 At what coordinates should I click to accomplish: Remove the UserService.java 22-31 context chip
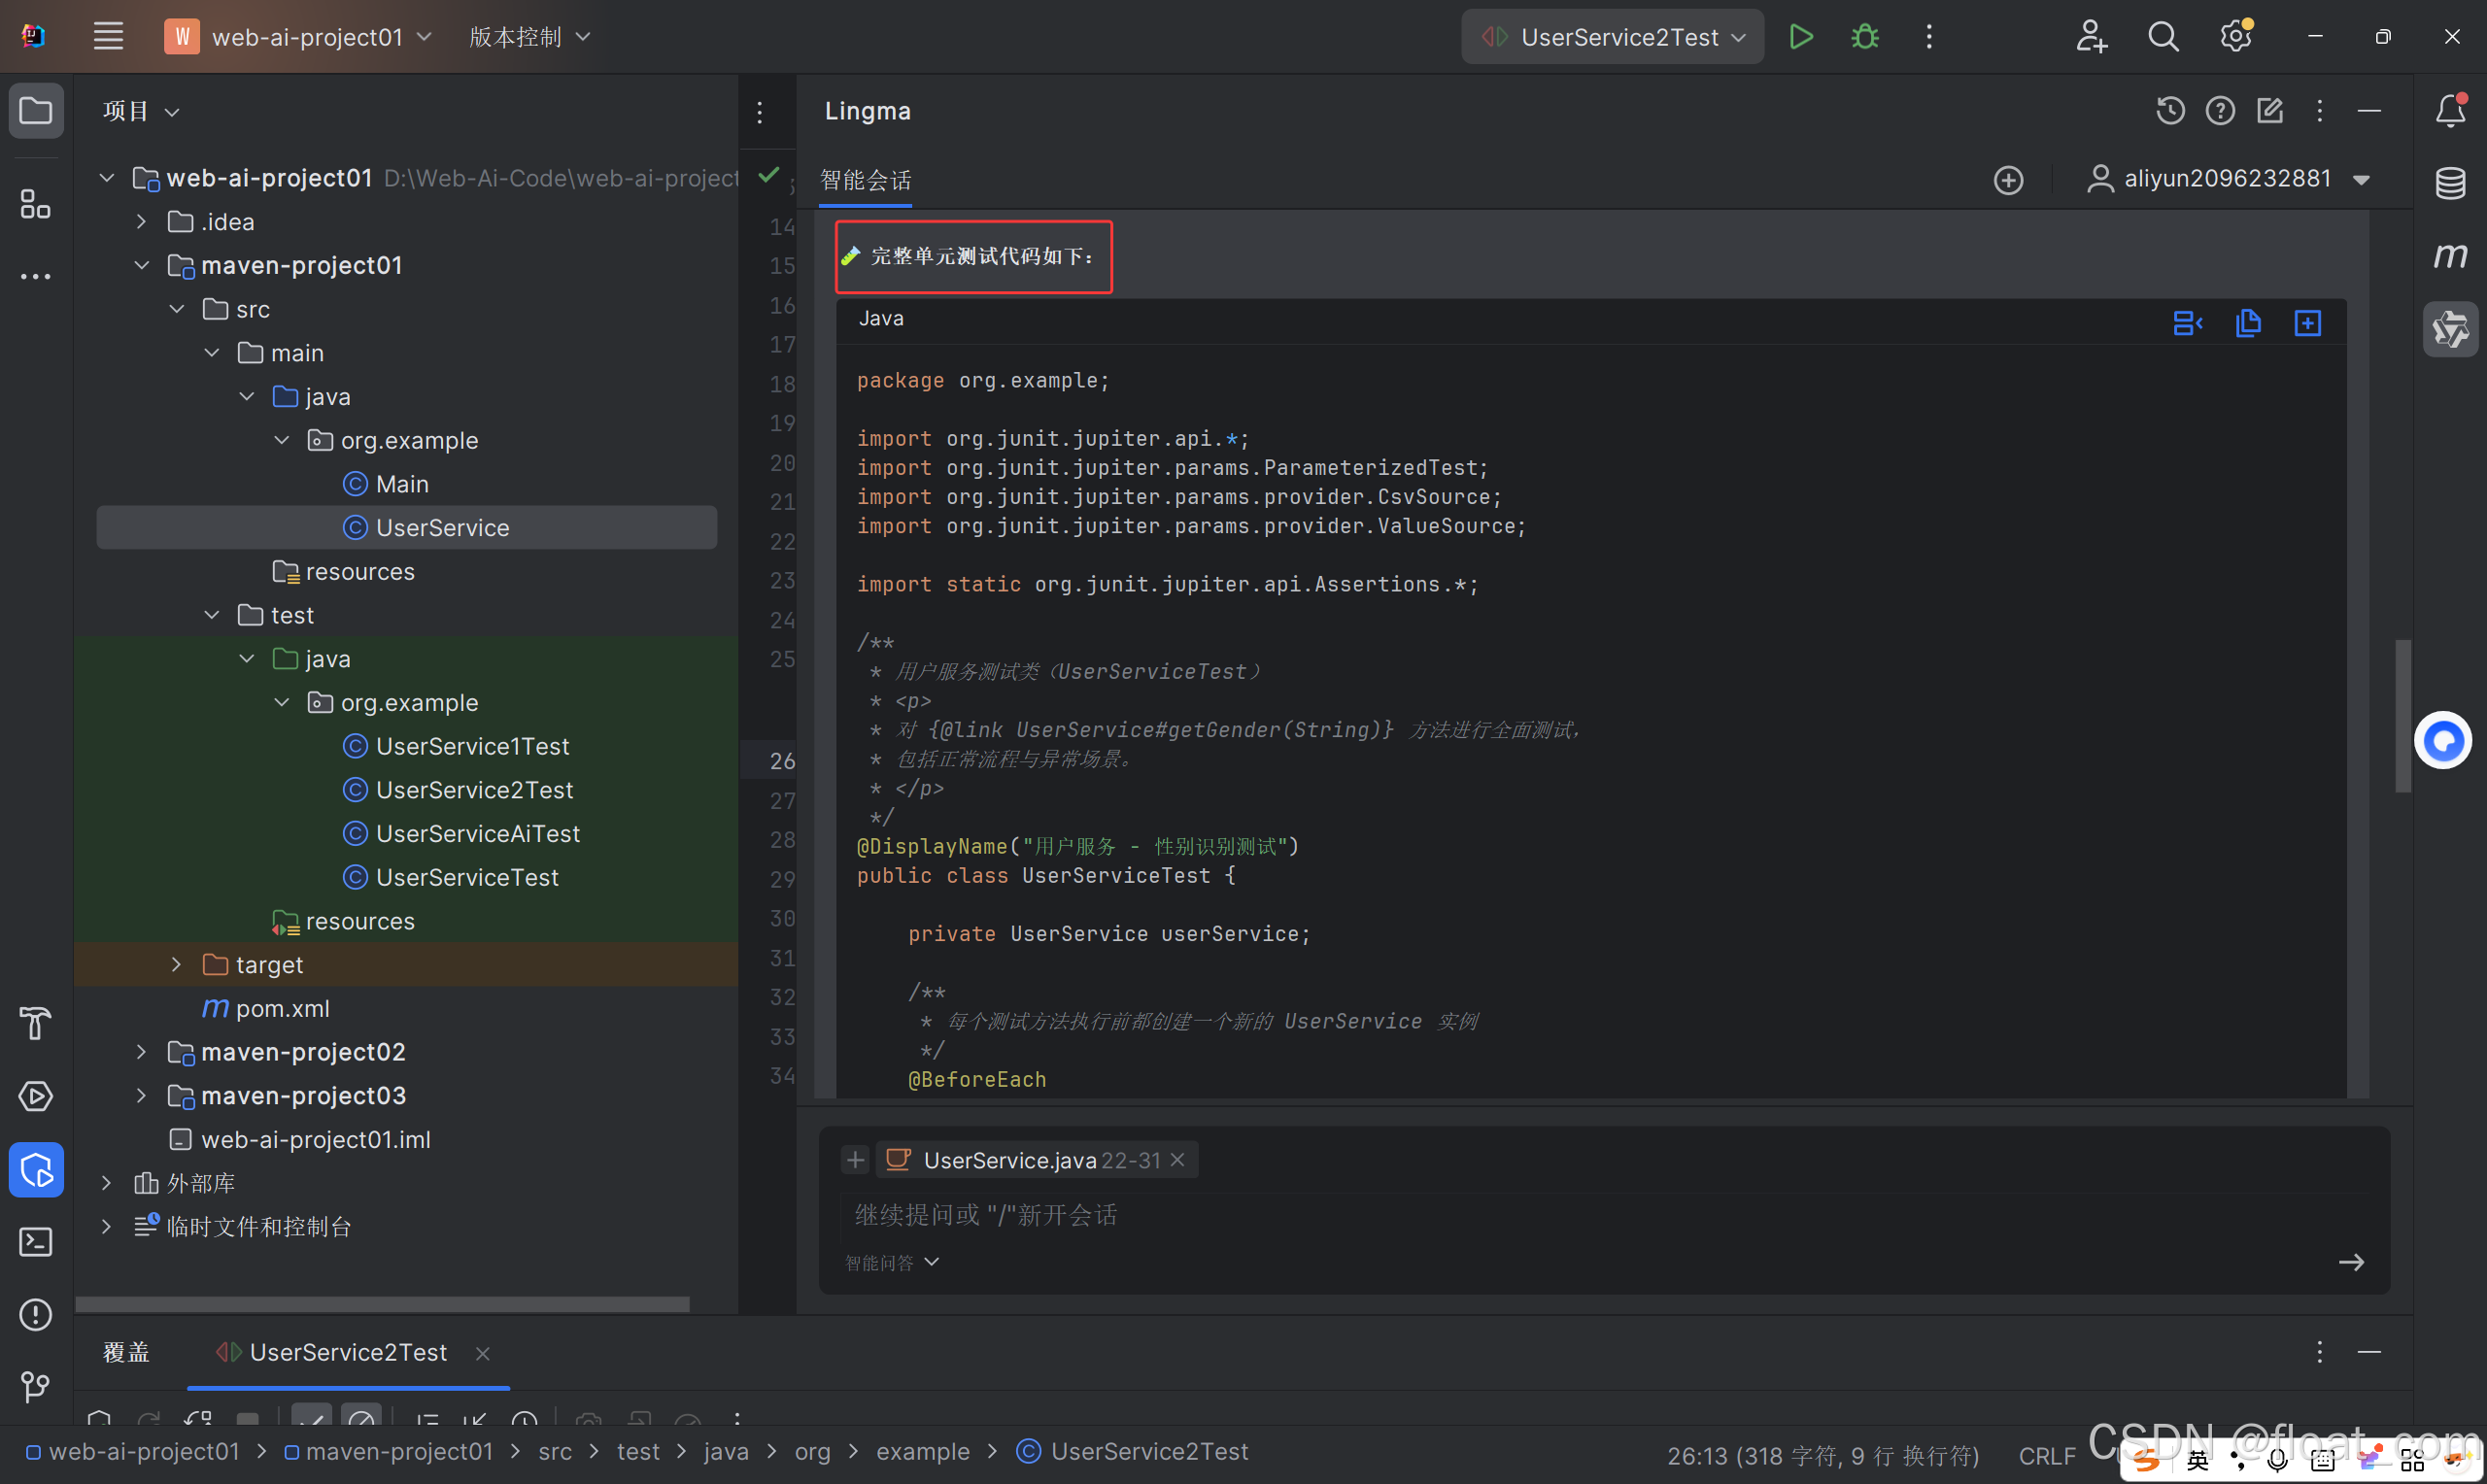(1177, 1160)
